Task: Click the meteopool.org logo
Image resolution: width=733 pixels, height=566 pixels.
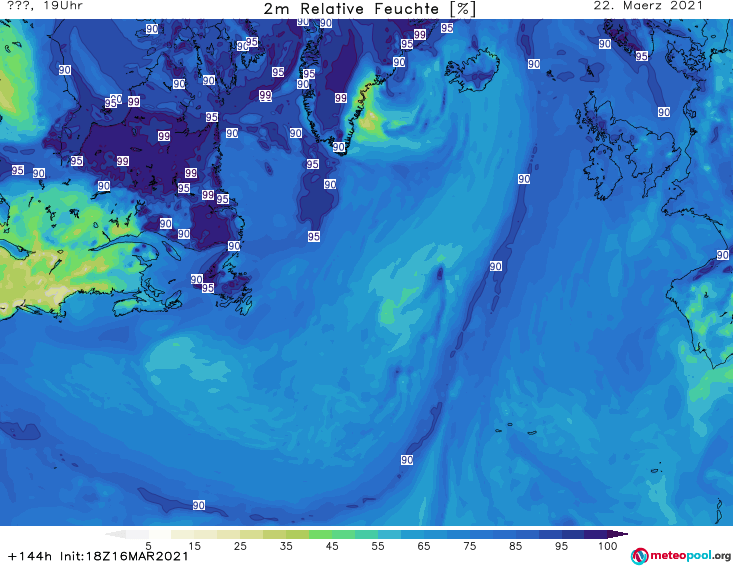Action: tap(681, 556)
